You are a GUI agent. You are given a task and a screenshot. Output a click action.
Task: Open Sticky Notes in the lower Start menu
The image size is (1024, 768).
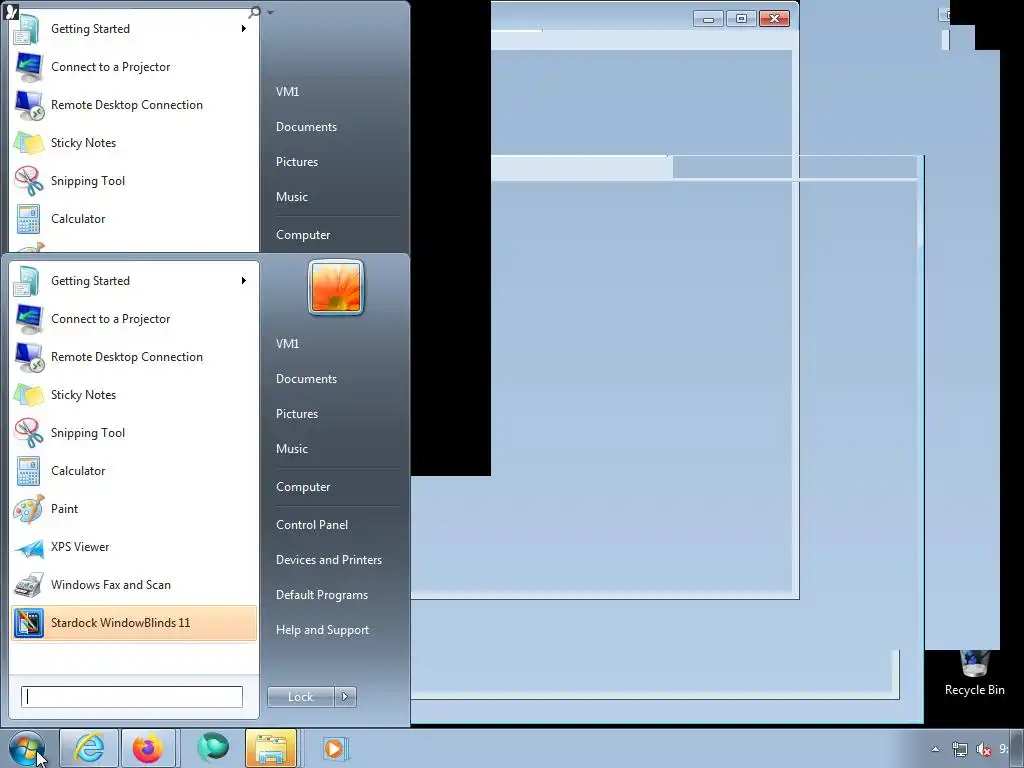(x=133, y=396)
